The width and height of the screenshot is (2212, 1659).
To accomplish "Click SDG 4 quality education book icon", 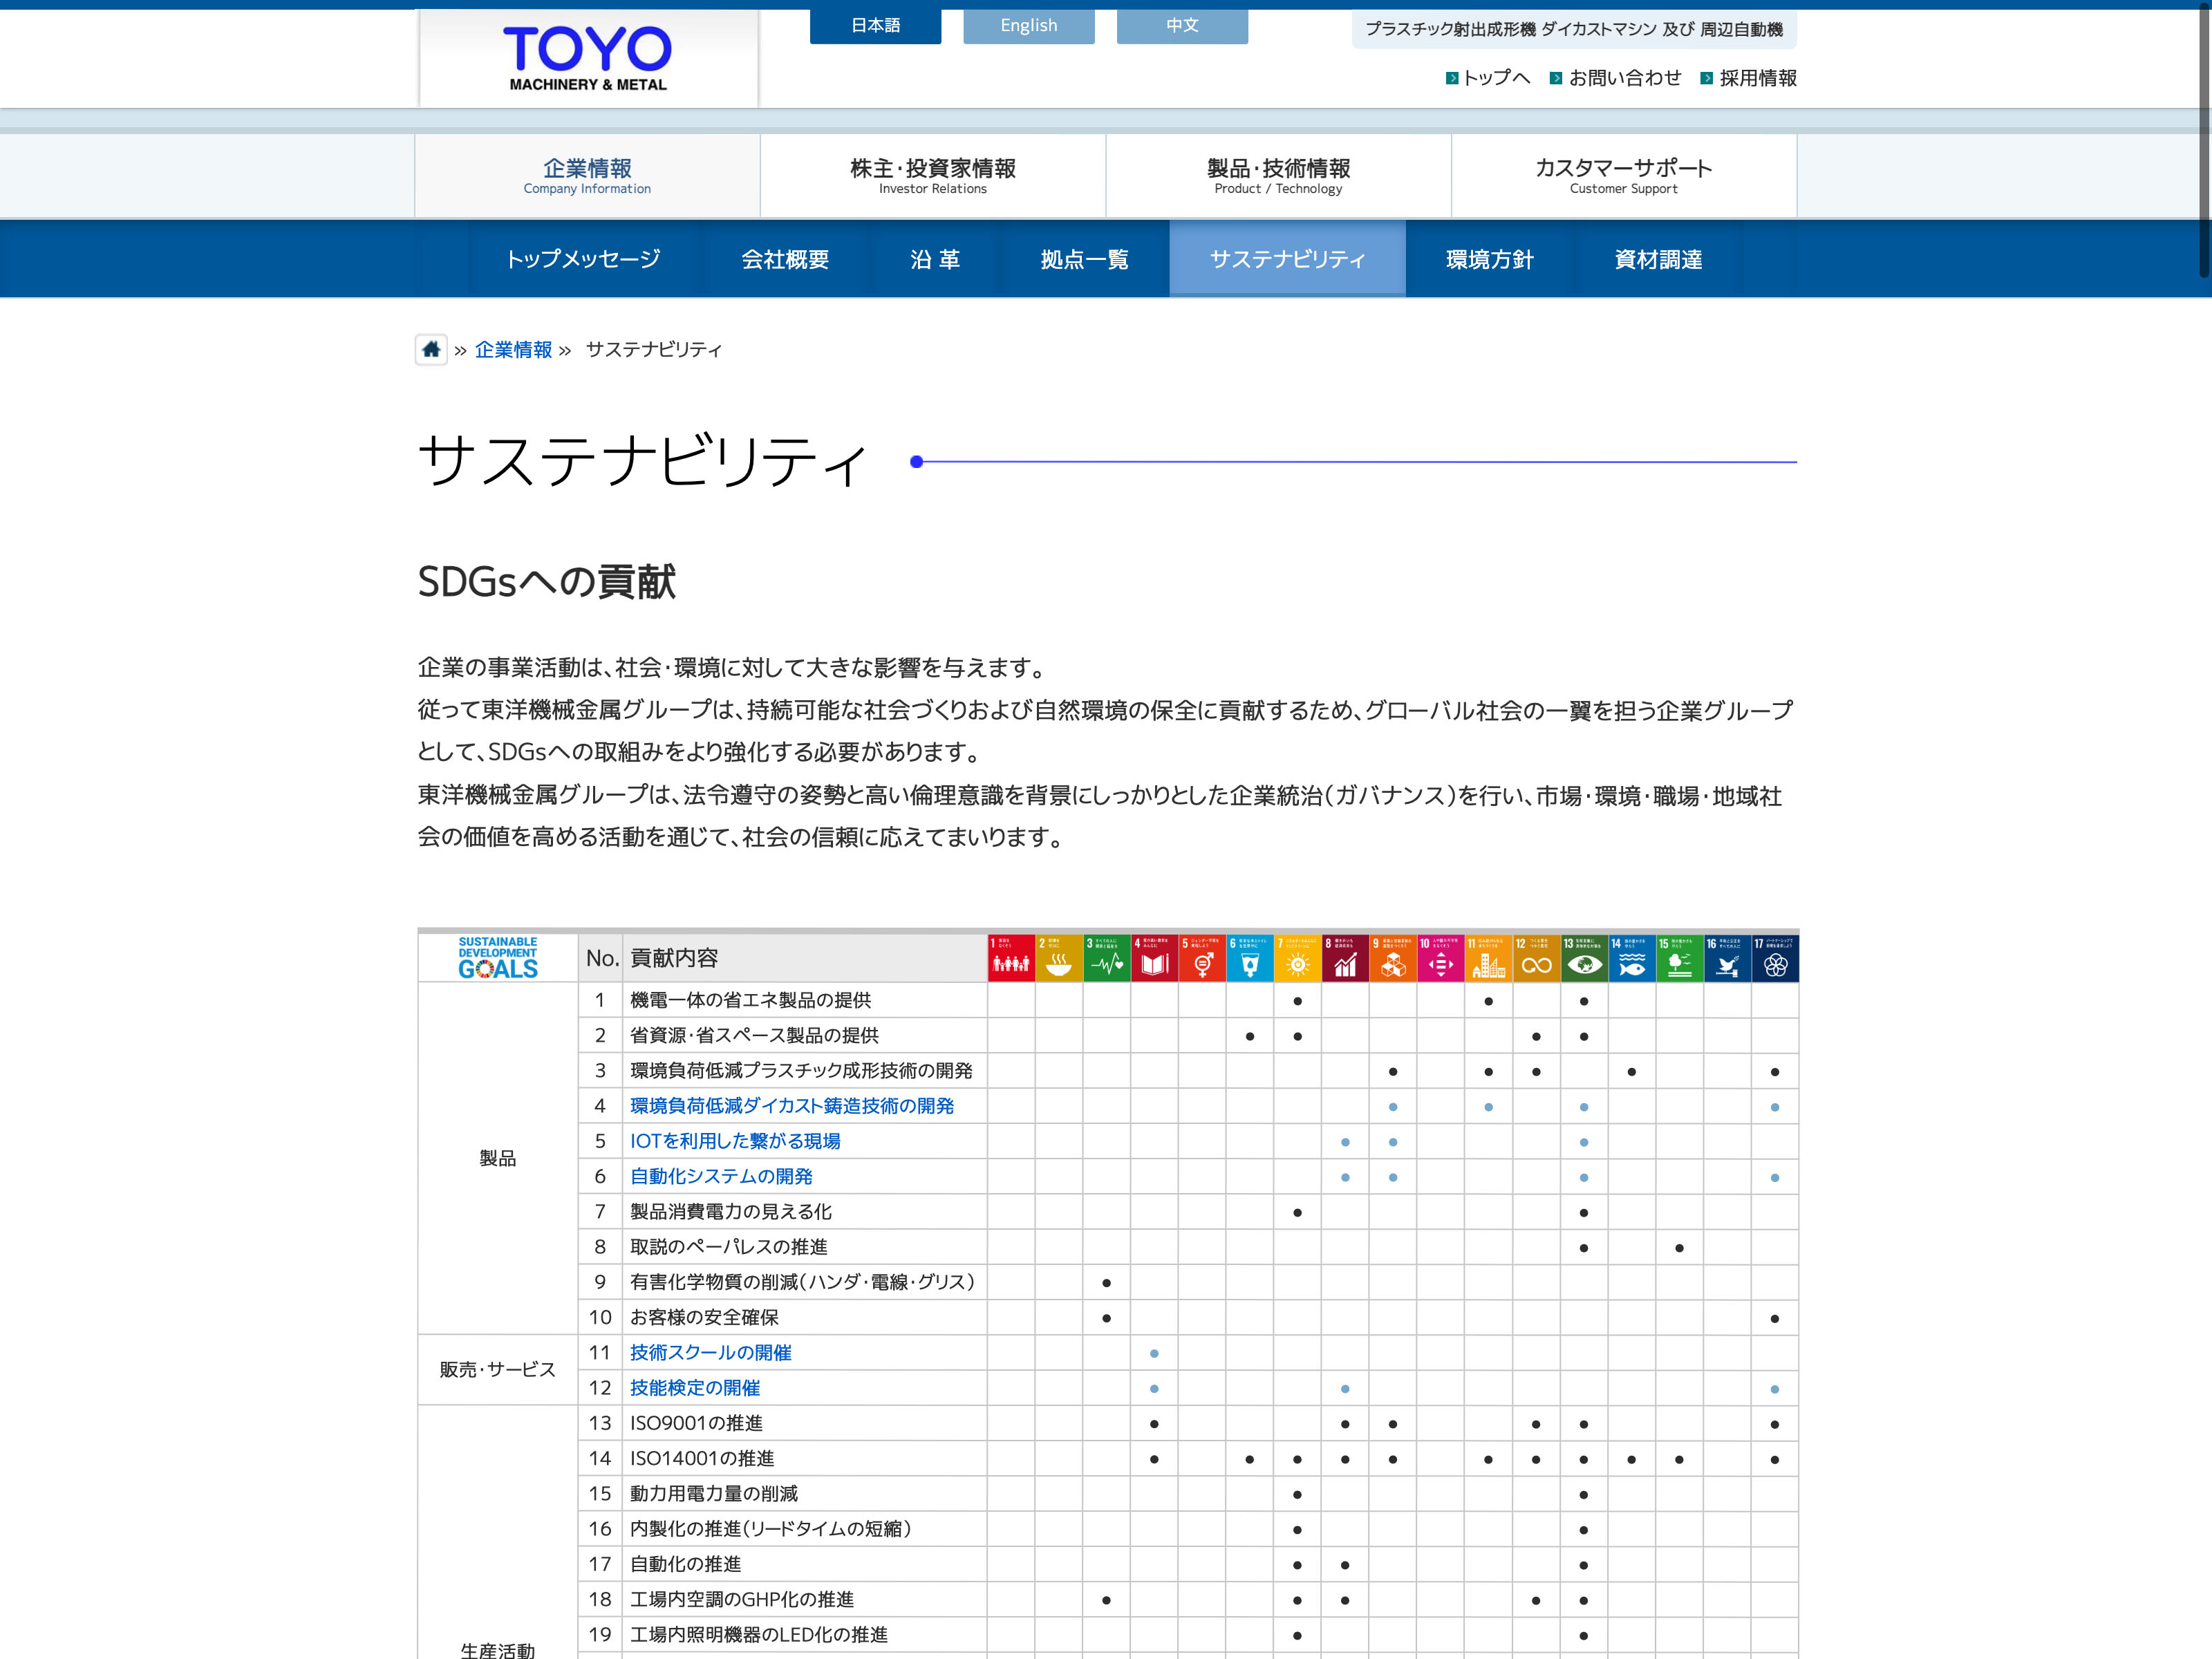I will [1154, 958].
